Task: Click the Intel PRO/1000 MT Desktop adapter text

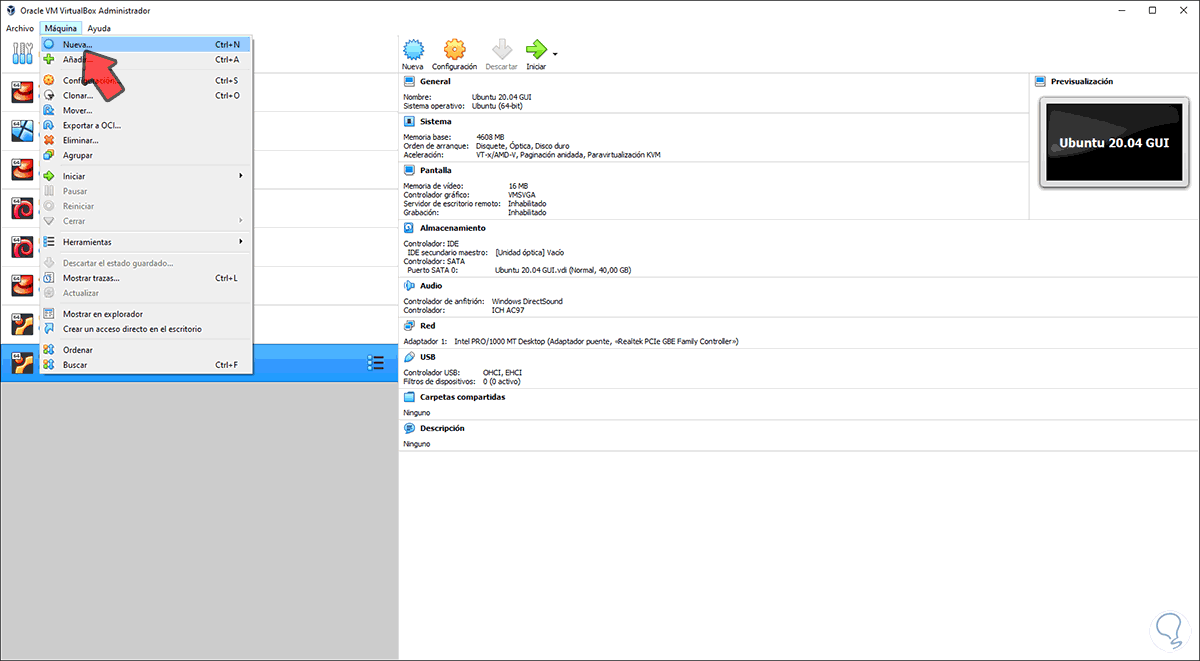Action: click(x=596, y=341)
